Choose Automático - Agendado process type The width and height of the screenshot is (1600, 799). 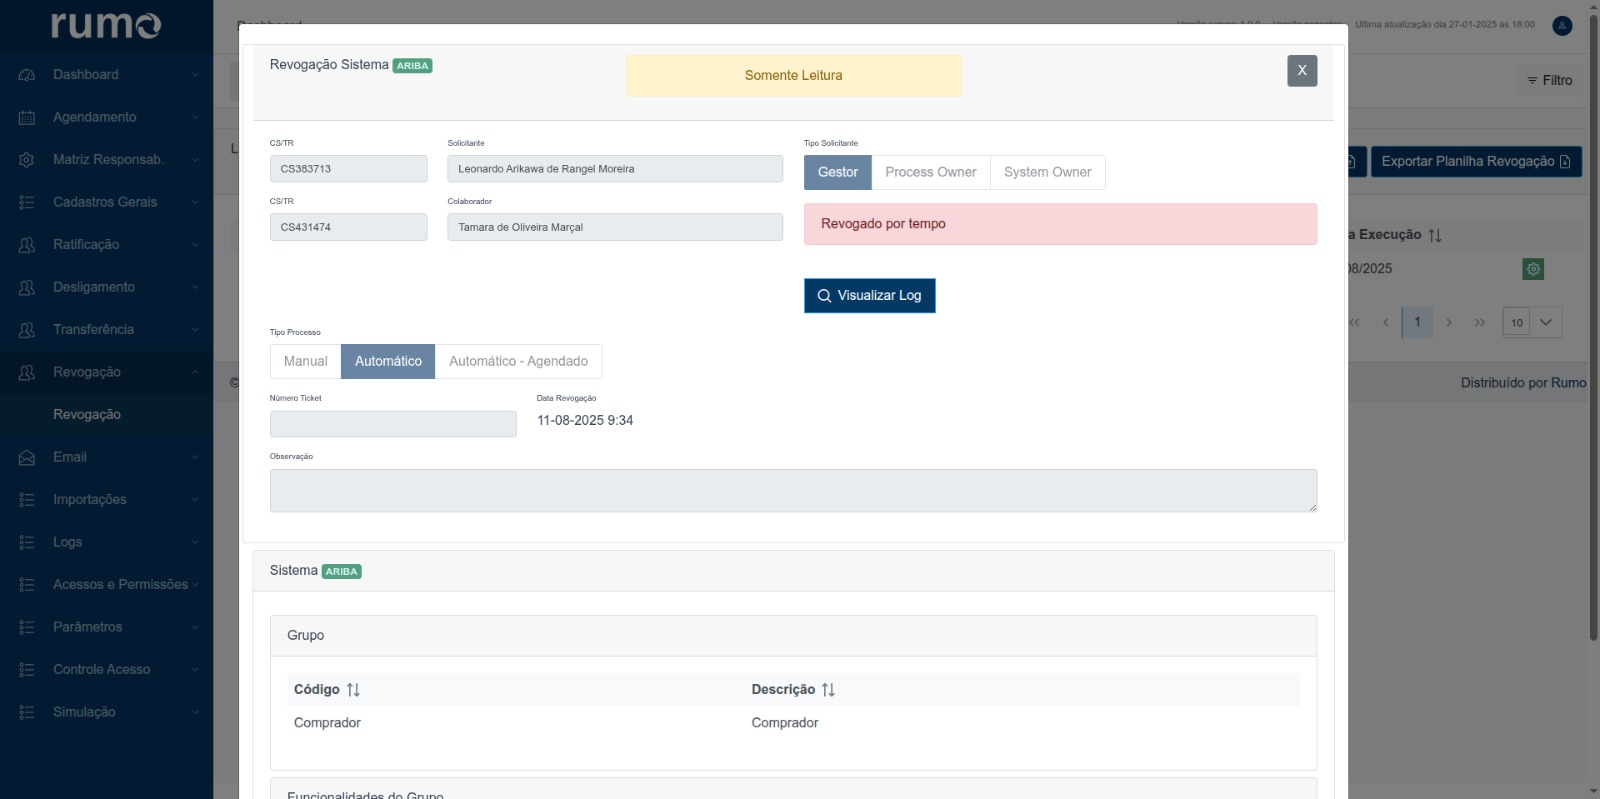pyautogui.click(x=518, y=361)
